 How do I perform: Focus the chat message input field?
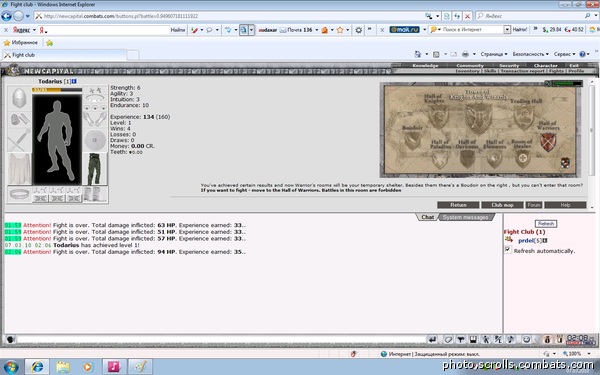[x=222, y=339]
